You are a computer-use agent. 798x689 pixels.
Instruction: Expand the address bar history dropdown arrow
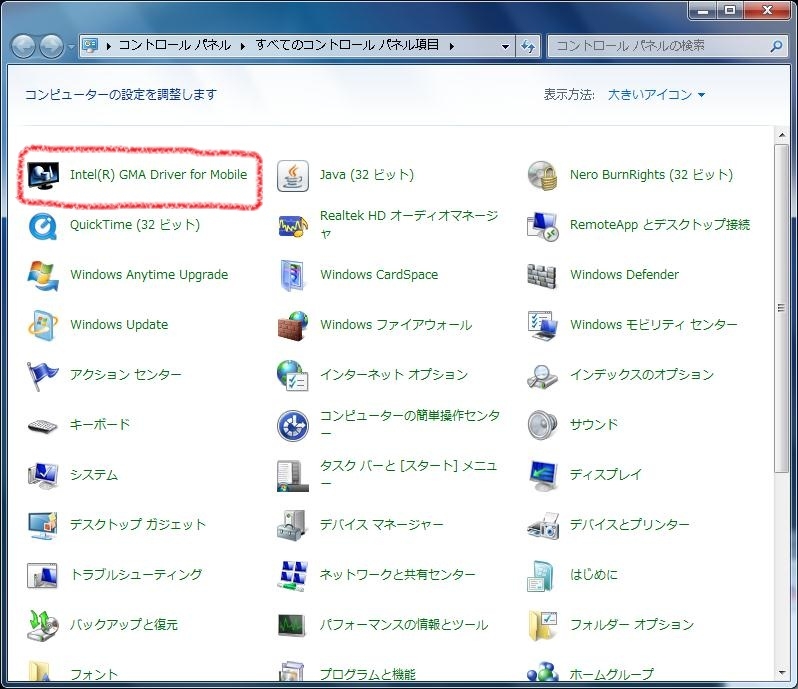coord(505,46)
